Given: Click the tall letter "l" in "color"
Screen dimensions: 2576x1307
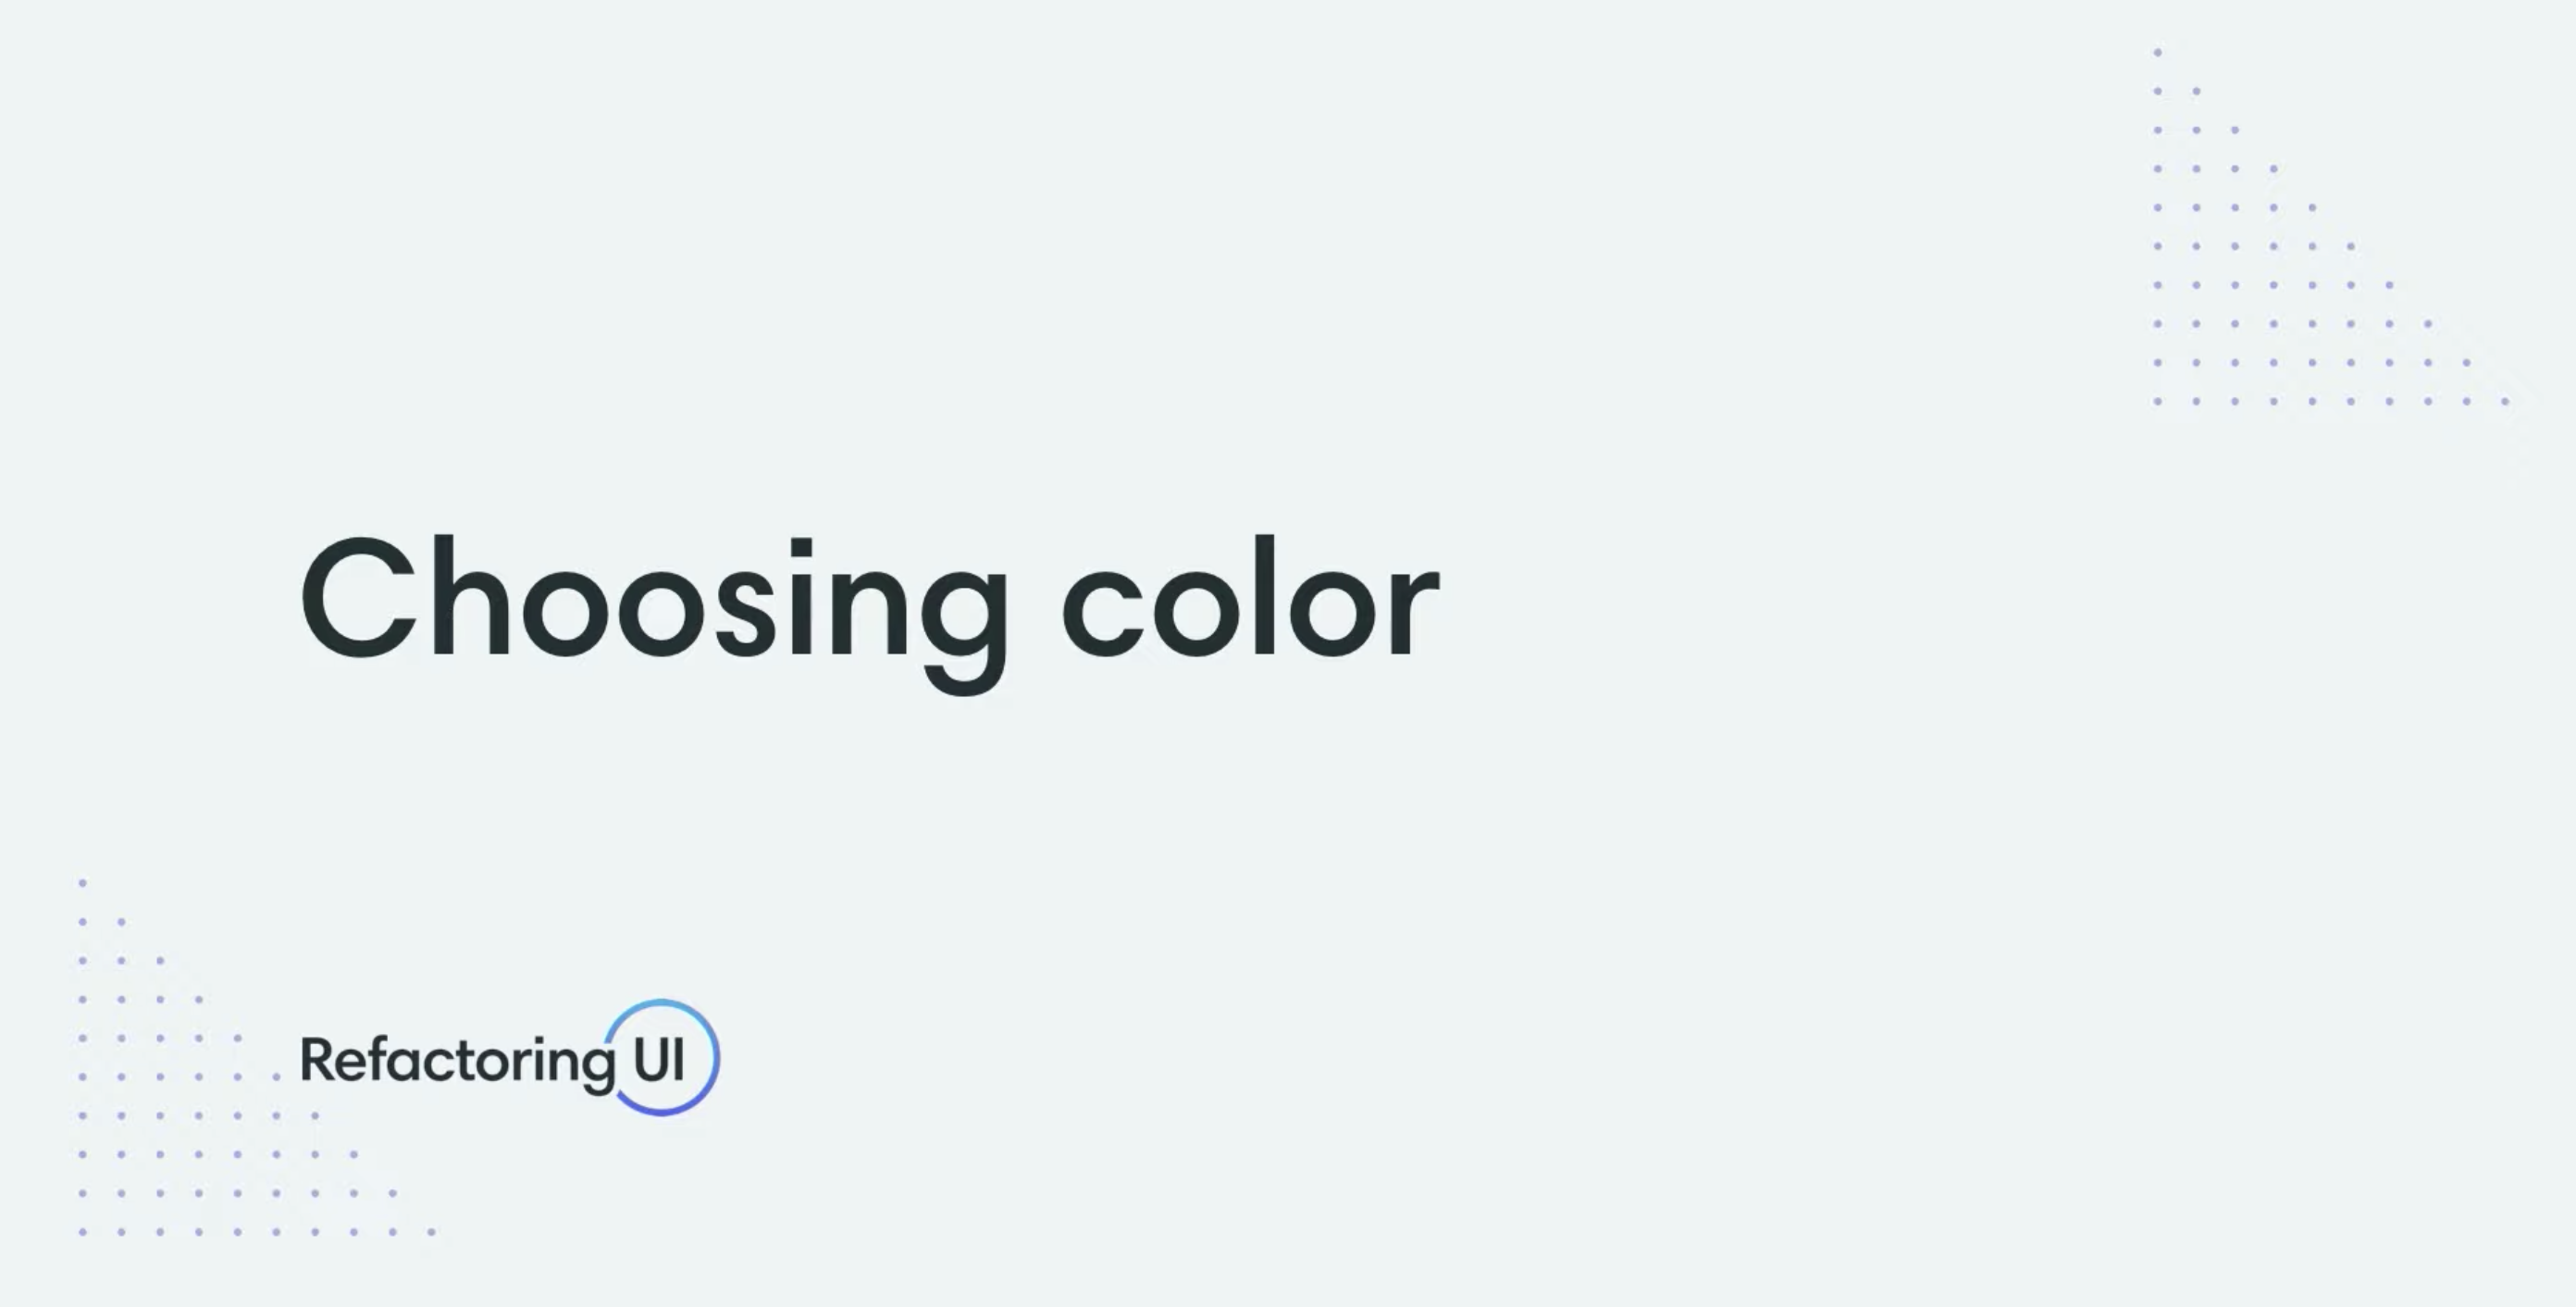Looking at the screenshot, I should coord(1263,597).
